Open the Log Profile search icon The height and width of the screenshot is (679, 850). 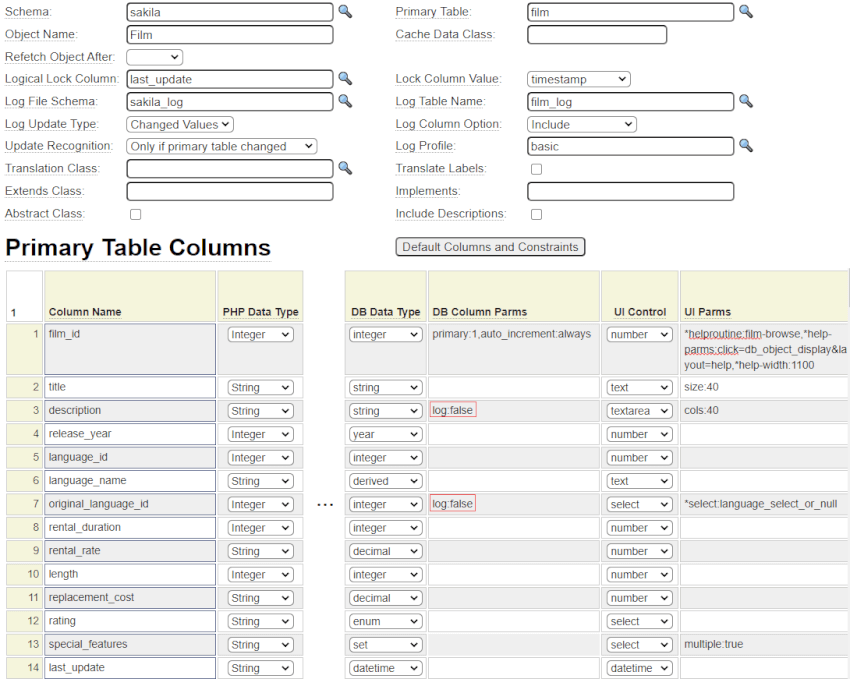pyautogui.click(x=745, y=146)
